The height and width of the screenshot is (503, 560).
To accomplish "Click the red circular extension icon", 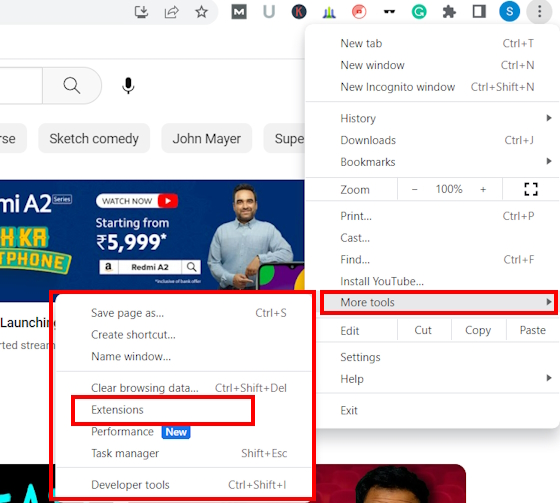I will [359, 12].
